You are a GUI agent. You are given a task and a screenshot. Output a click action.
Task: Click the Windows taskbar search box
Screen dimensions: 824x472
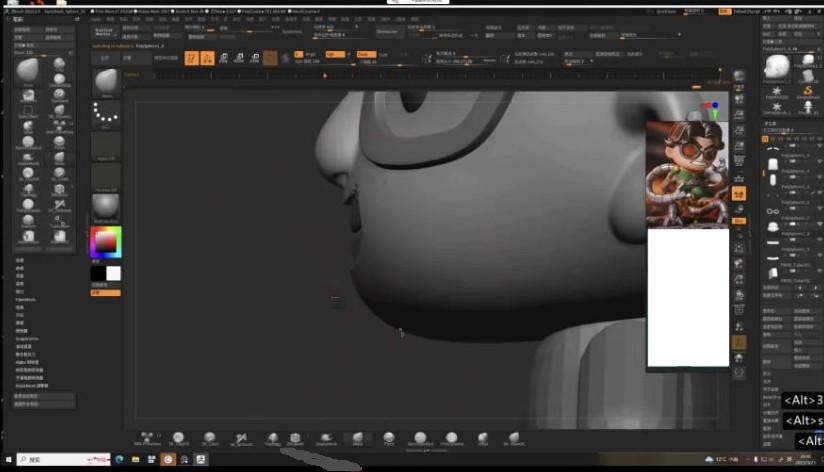55,460
